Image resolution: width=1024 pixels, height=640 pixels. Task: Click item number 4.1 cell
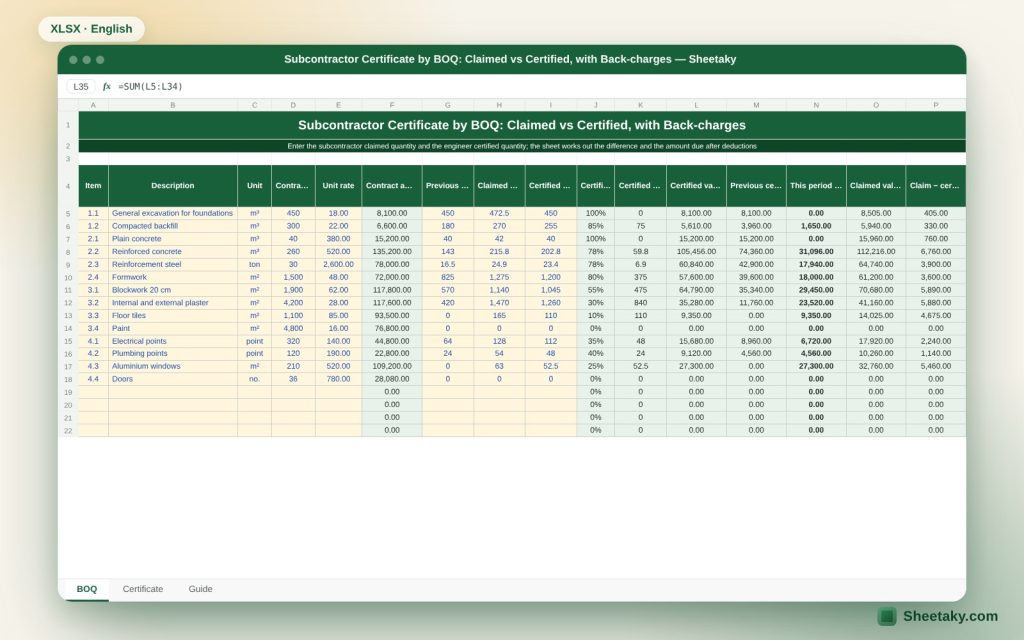[x=93, y=341]
